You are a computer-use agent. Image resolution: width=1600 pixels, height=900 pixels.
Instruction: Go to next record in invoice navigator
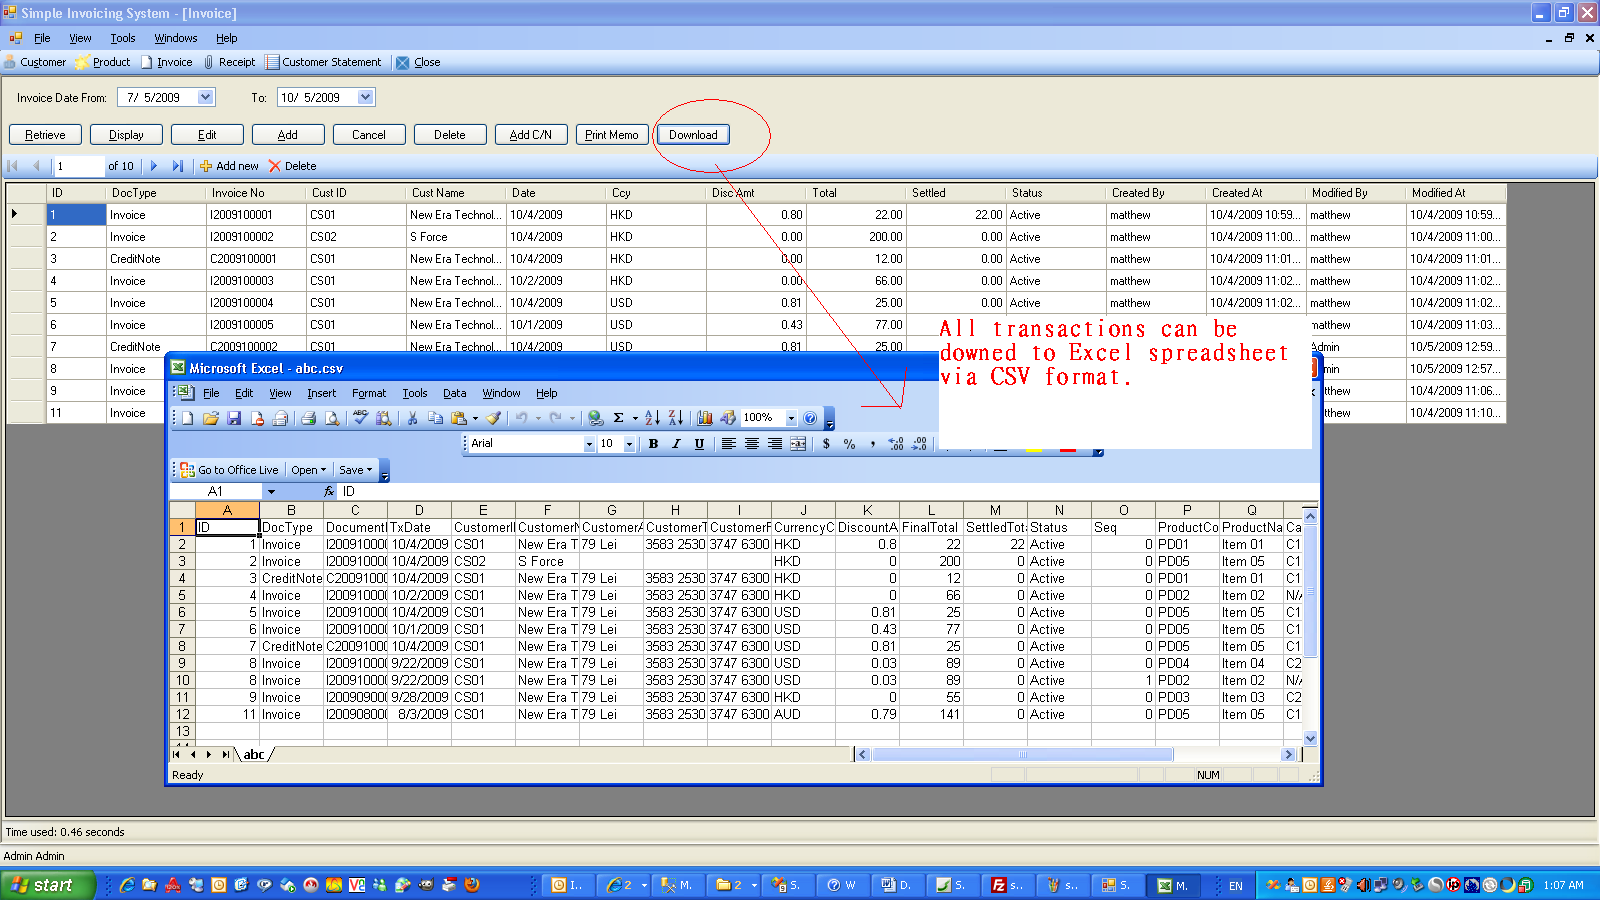[153, 166]
